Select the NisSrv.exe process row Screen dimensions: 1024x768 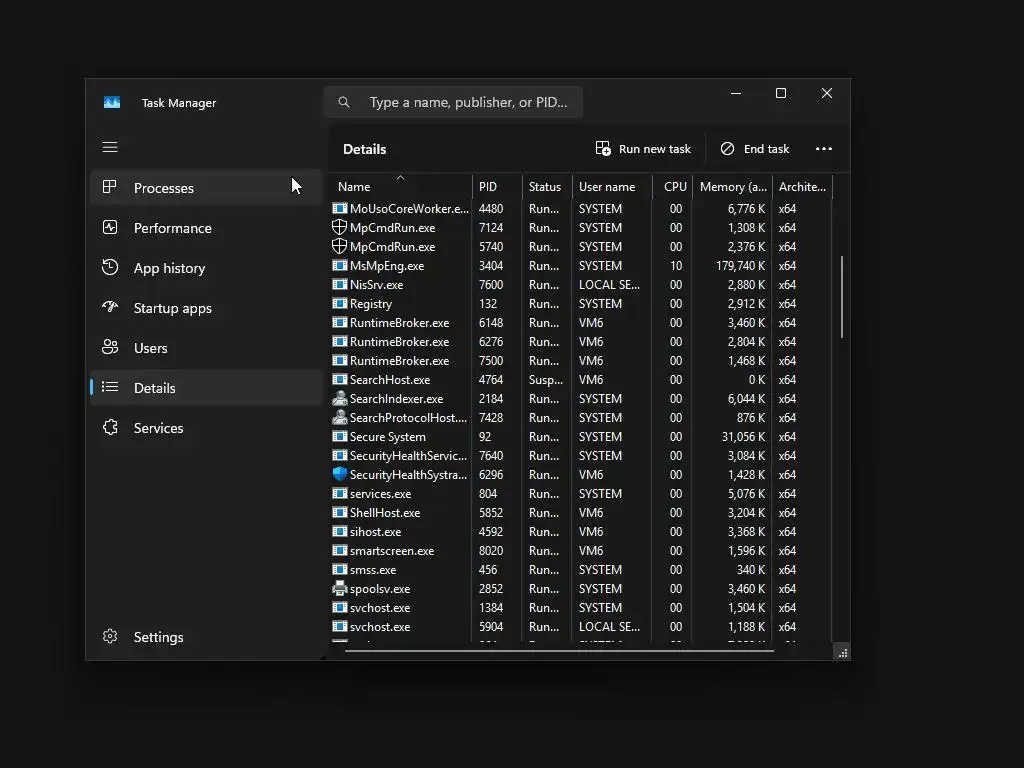pos(580,284)
